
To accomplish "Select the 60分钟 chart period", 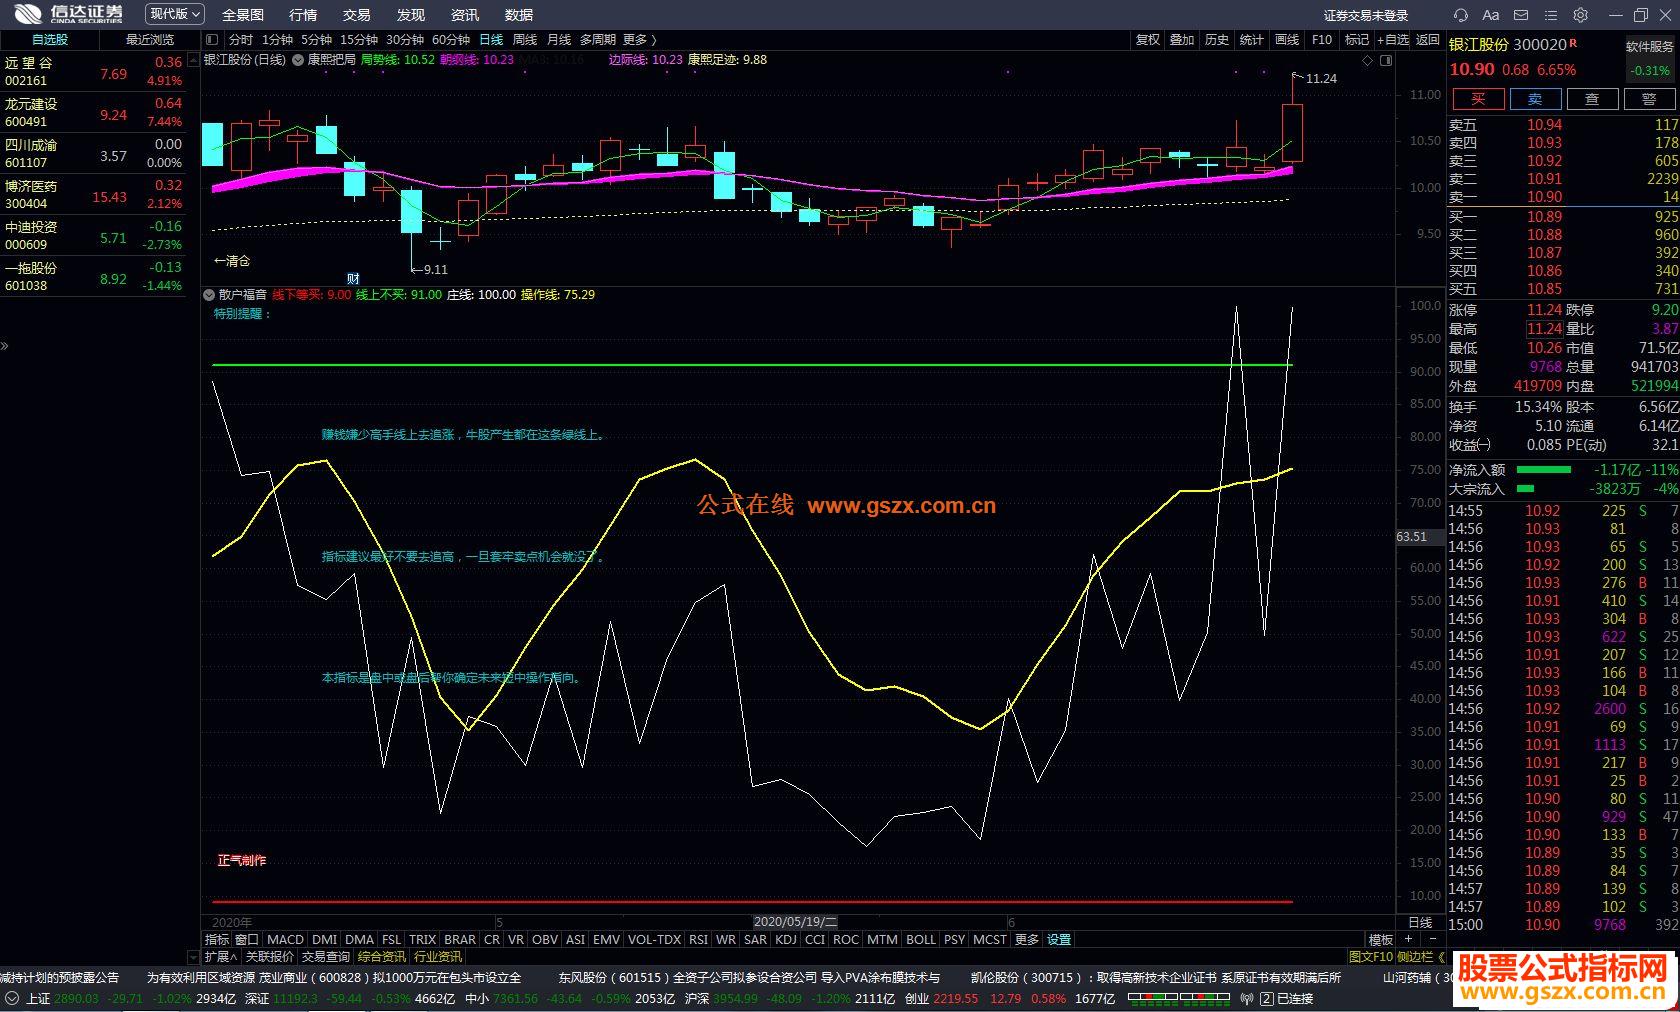I will coord(451,40).
